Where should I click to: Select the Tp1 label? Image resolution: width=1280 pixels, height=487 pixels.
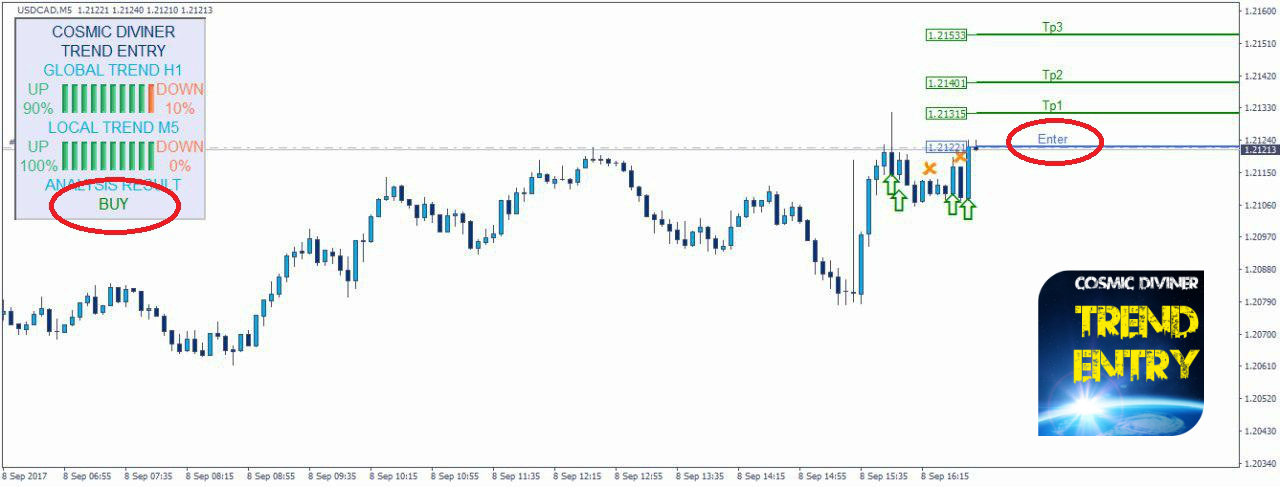[x=1052, y=105]
